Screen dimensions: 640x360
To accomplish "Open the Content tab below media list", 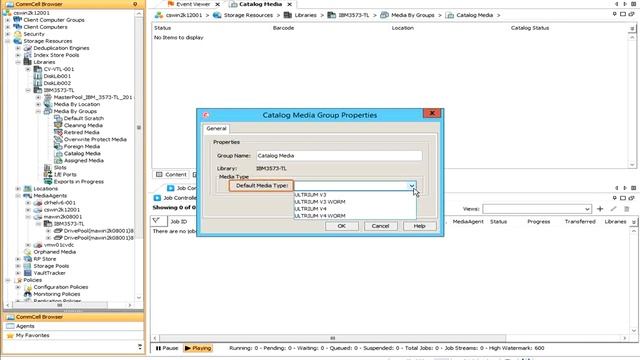I will point(171,174).
